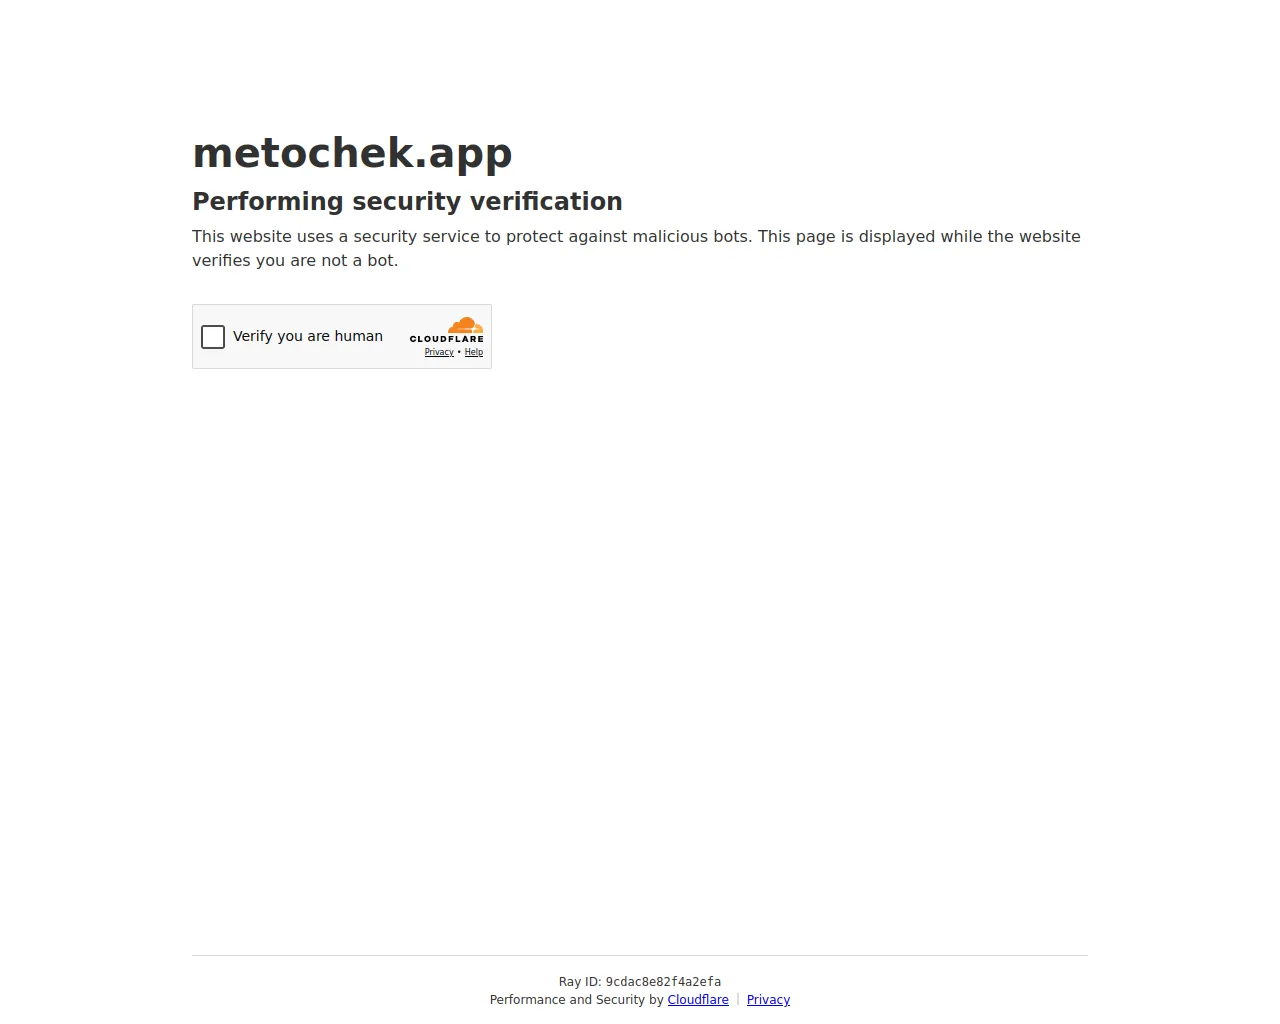Click the horizontal rule above the footer
The image size is (1280, 1024).
tap(640, 955)
